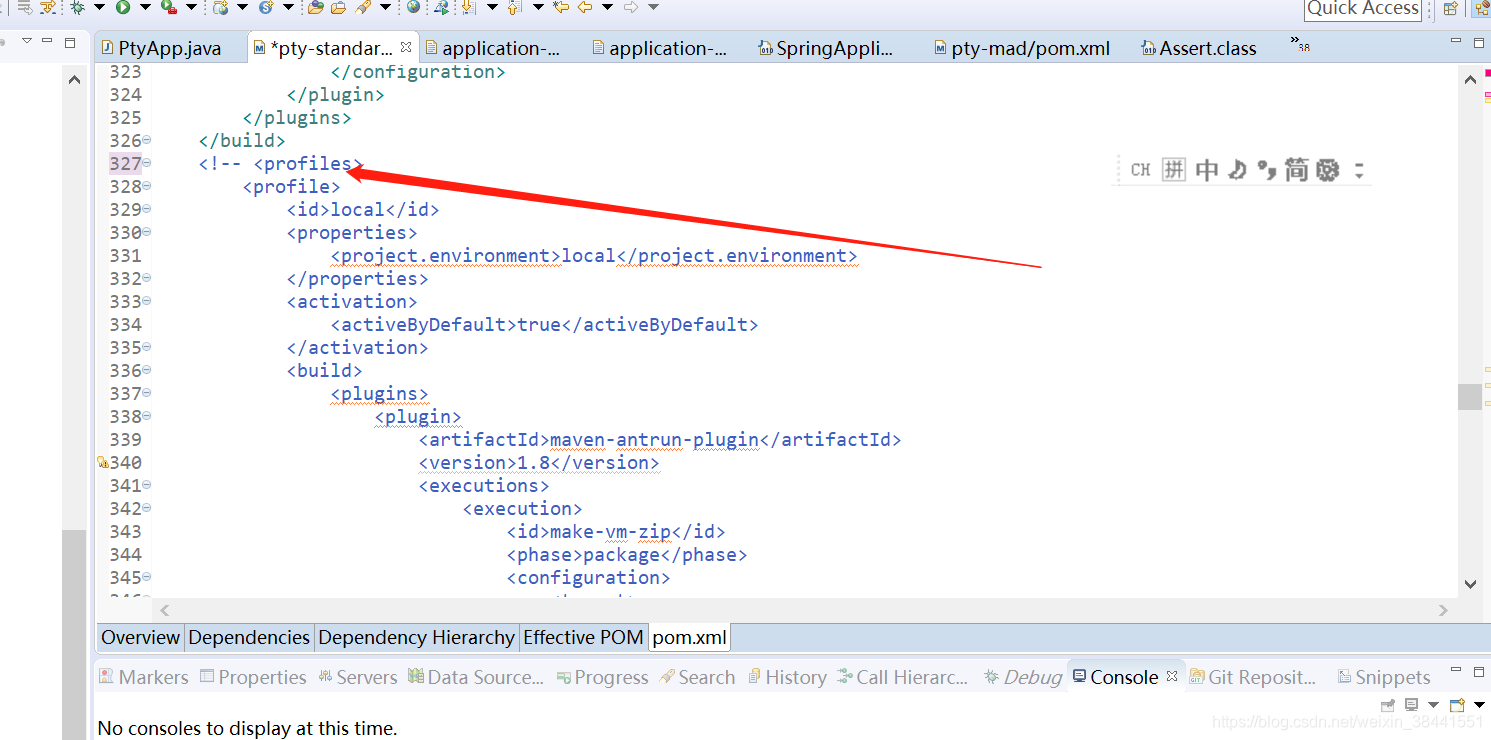The height and width of the screenshot is (740, 1491).
Task: Open the Progress view
Action: point(602,677)
